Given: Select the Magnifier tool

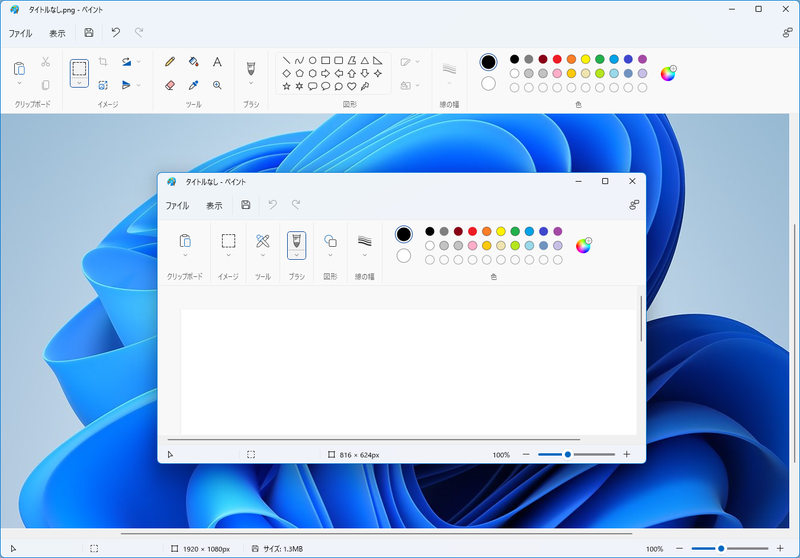Looking at the screenshot, I should (217, 85).
